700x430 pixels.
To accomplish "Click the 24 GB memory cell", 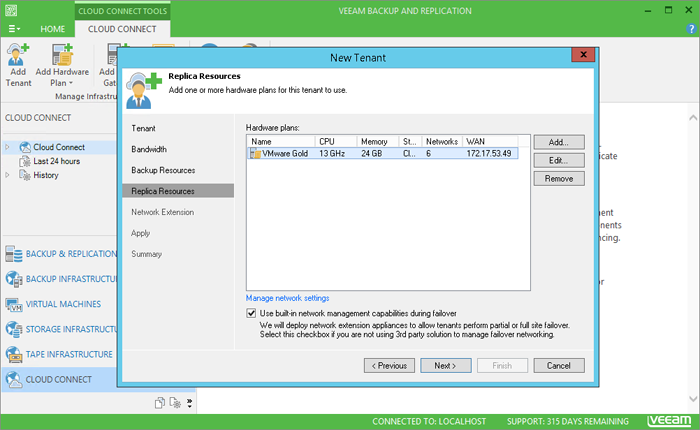I will coord(371,153).
